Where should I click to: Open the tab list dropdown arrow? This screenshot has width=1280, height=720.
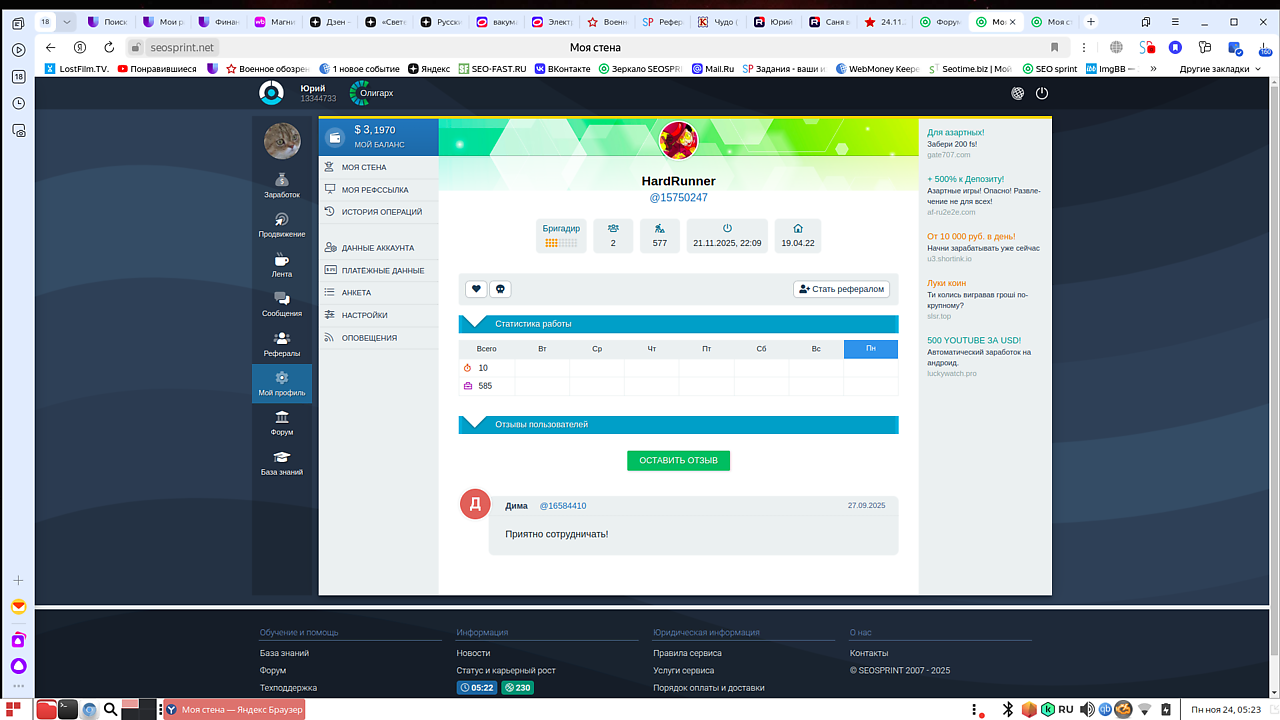pyautogui.click(x=67, y=22)
